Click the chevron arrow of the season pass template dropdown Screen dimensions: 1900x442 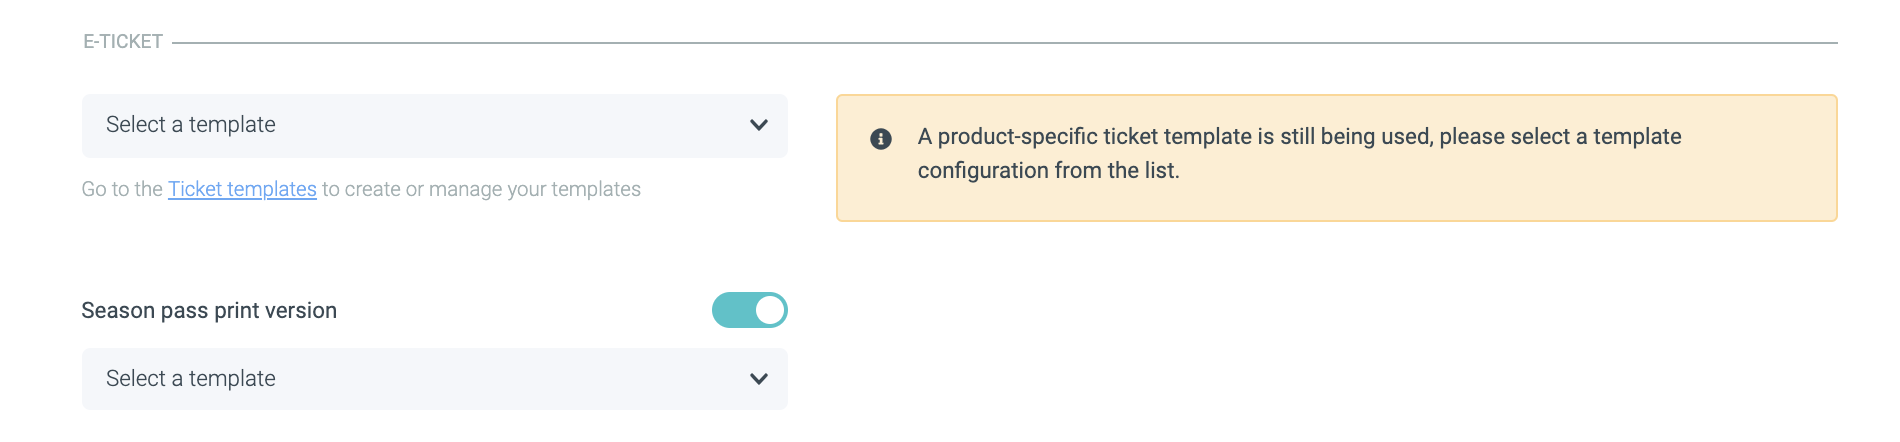(759, 379)
